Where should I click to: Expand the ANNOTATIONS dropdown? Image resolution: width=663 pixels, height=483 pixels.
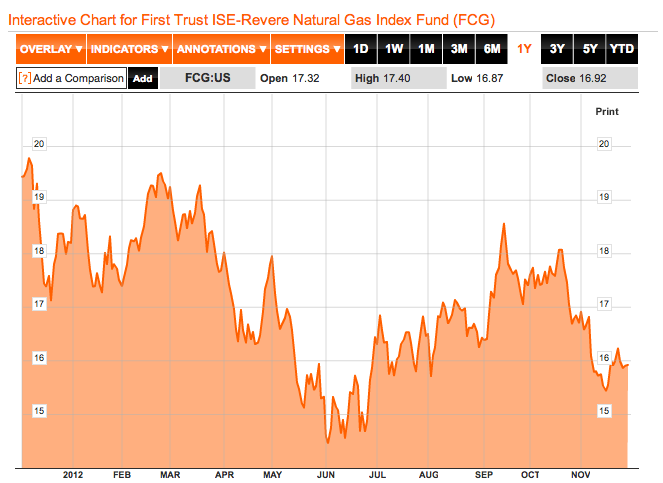coord(221,49)
